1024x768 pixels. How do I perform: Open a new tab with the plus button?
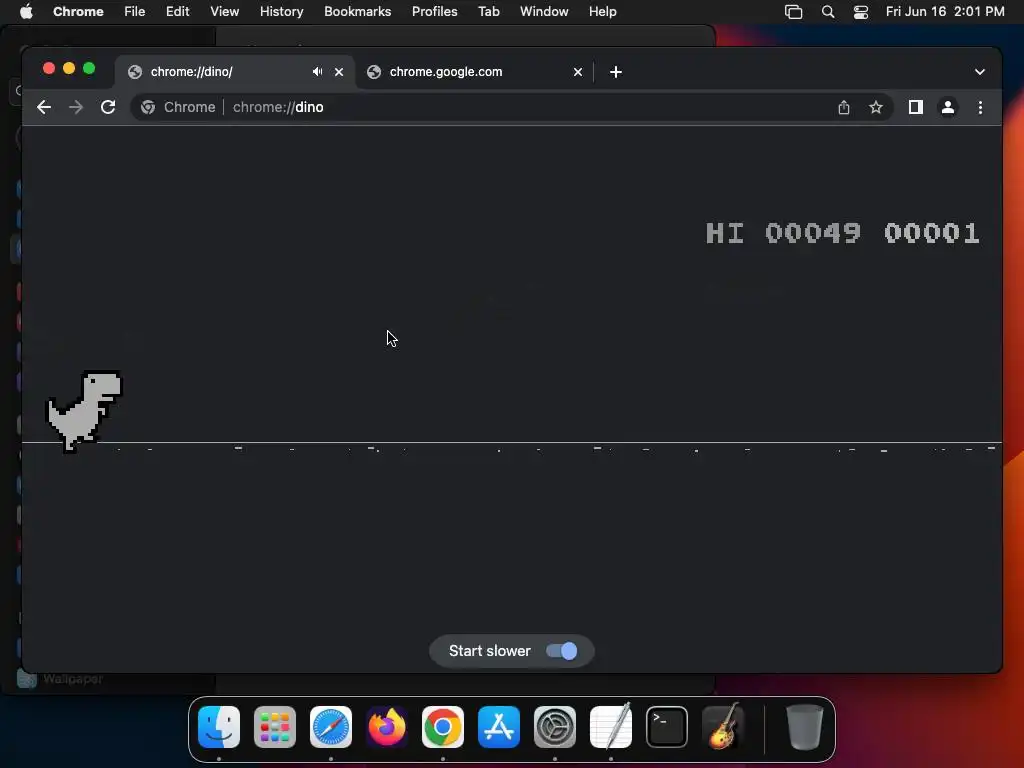click(x=616, y=72)
